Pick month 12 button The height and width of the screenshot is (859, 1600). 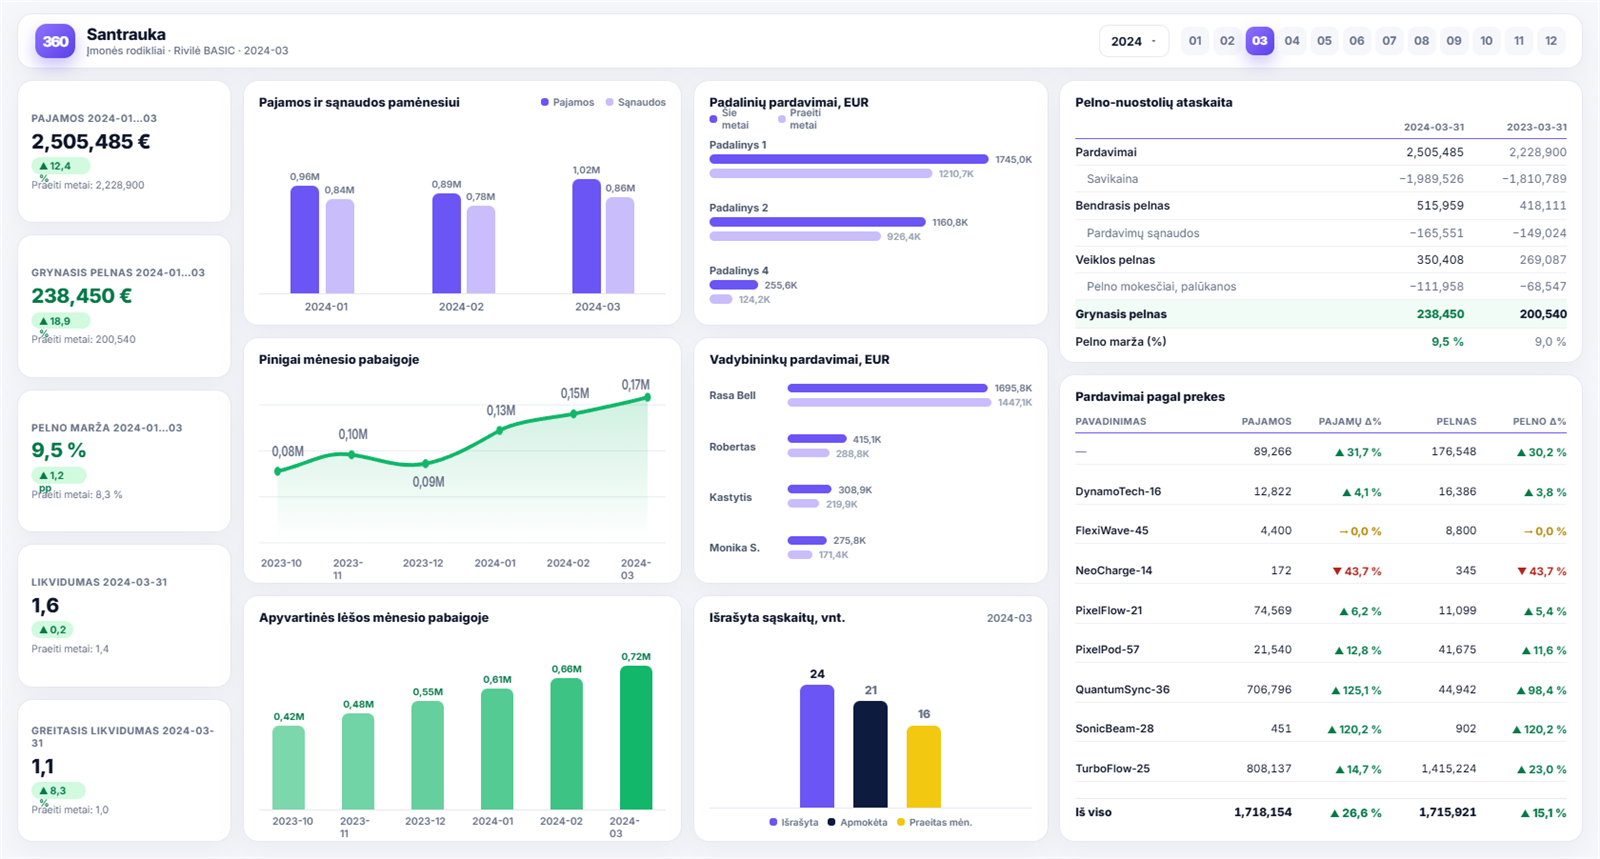coord(1551,41)
